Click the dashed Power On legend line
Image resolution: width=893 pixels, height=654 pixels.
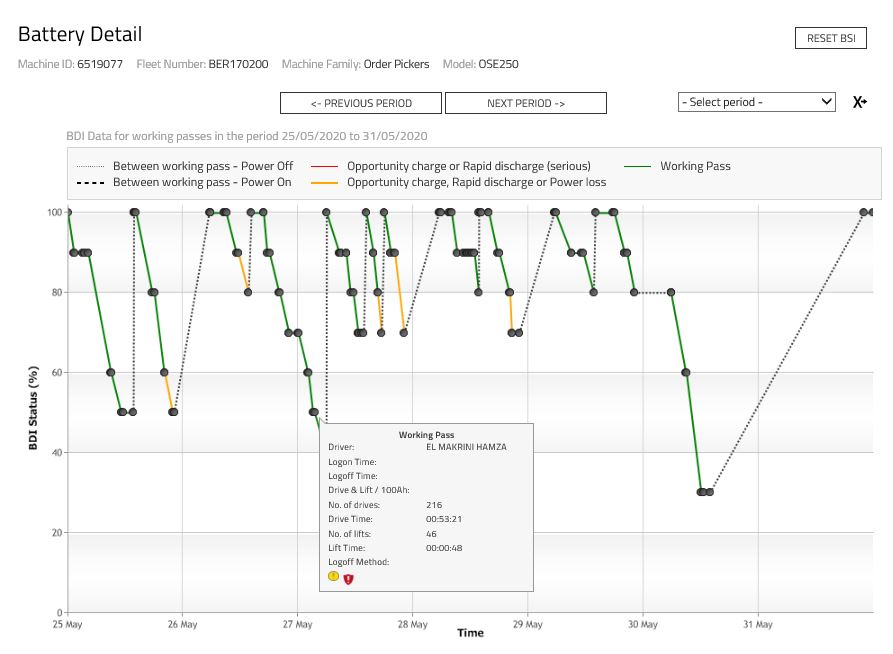pyautogui.click(x=90, y=183)
